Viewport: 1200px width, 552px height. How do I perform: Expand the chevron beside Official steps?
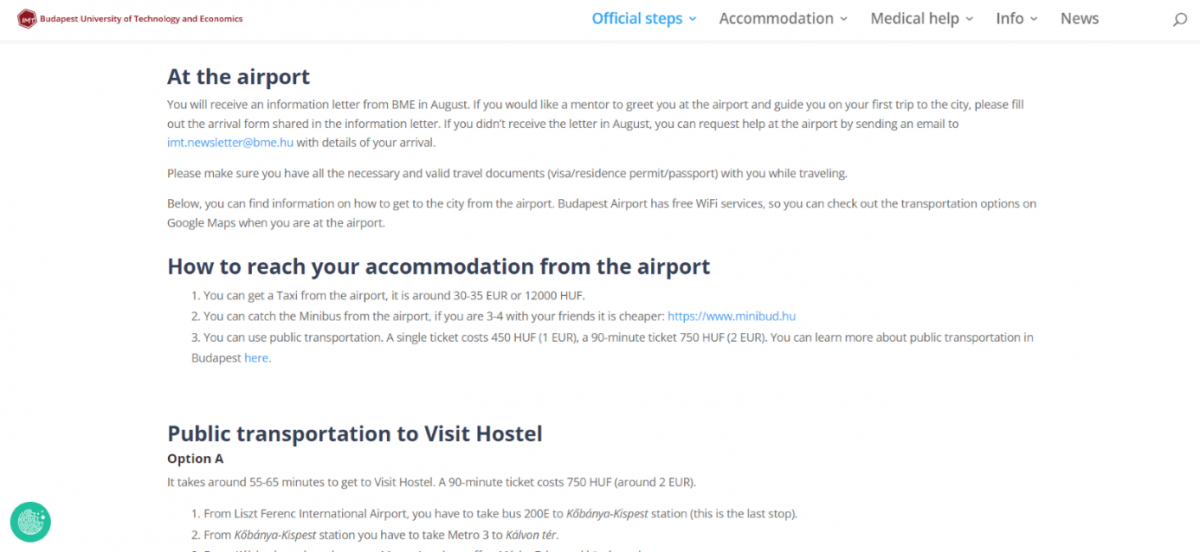tap(692, 19)
